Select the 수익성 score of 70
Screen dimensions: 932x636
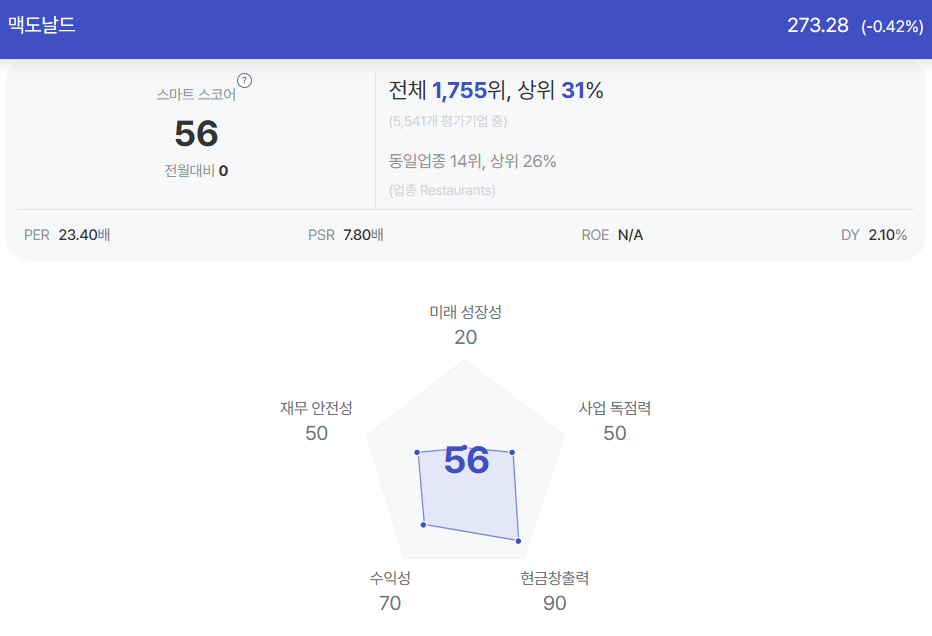[x=390, y=603]
